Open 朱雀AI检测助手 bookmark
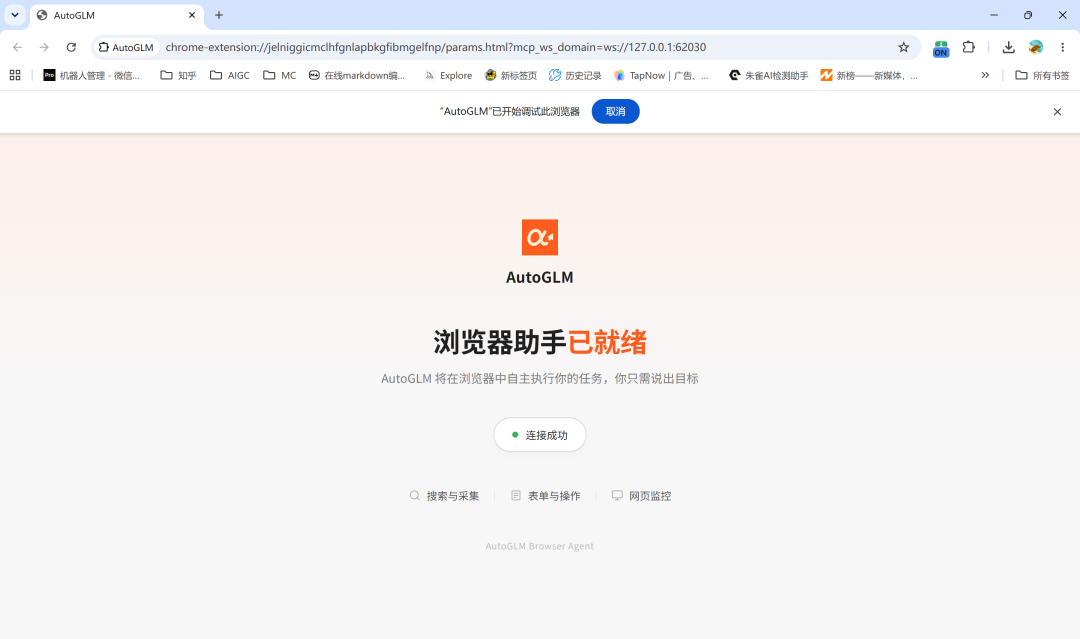Image resolution: width=1080 pixels, height=639 pixels. pos(769,75)
